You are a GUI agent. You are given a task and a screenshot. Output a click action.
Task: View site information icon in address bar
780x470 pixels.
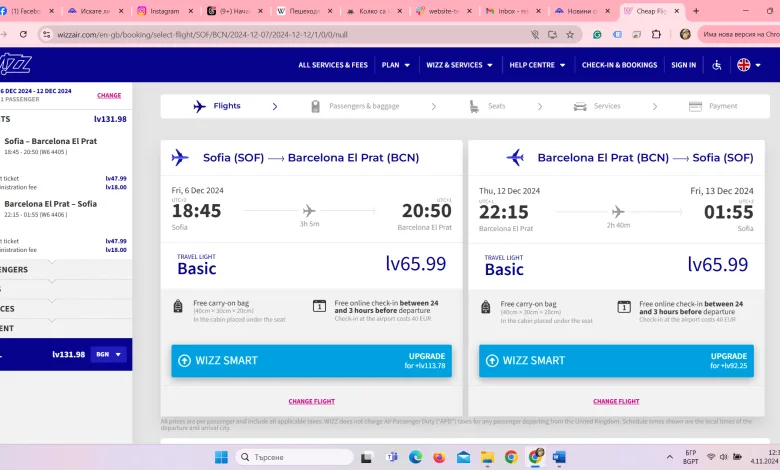[46, 35]
